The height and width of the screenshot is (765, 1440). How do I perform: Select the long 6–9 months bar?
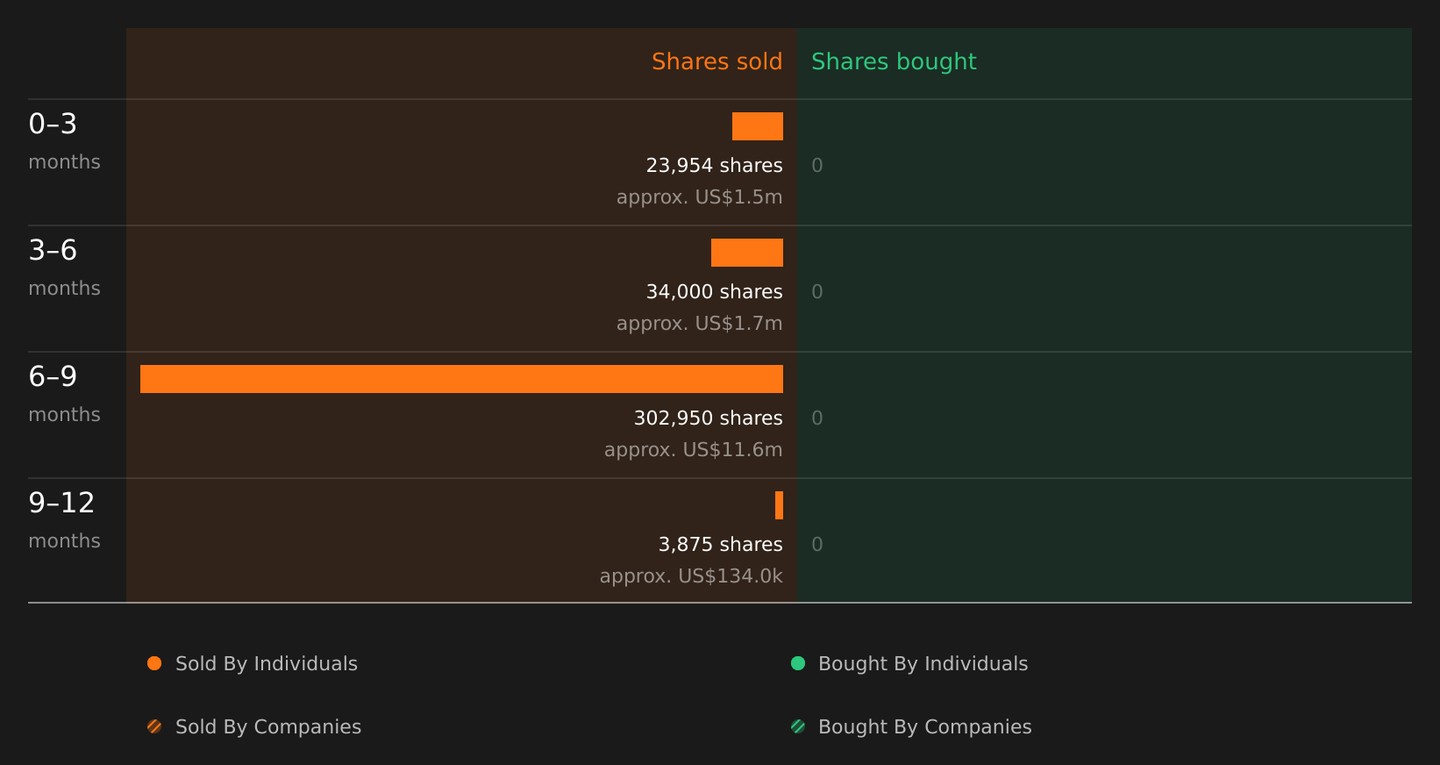pyautogui.click(x=461, y=379)
